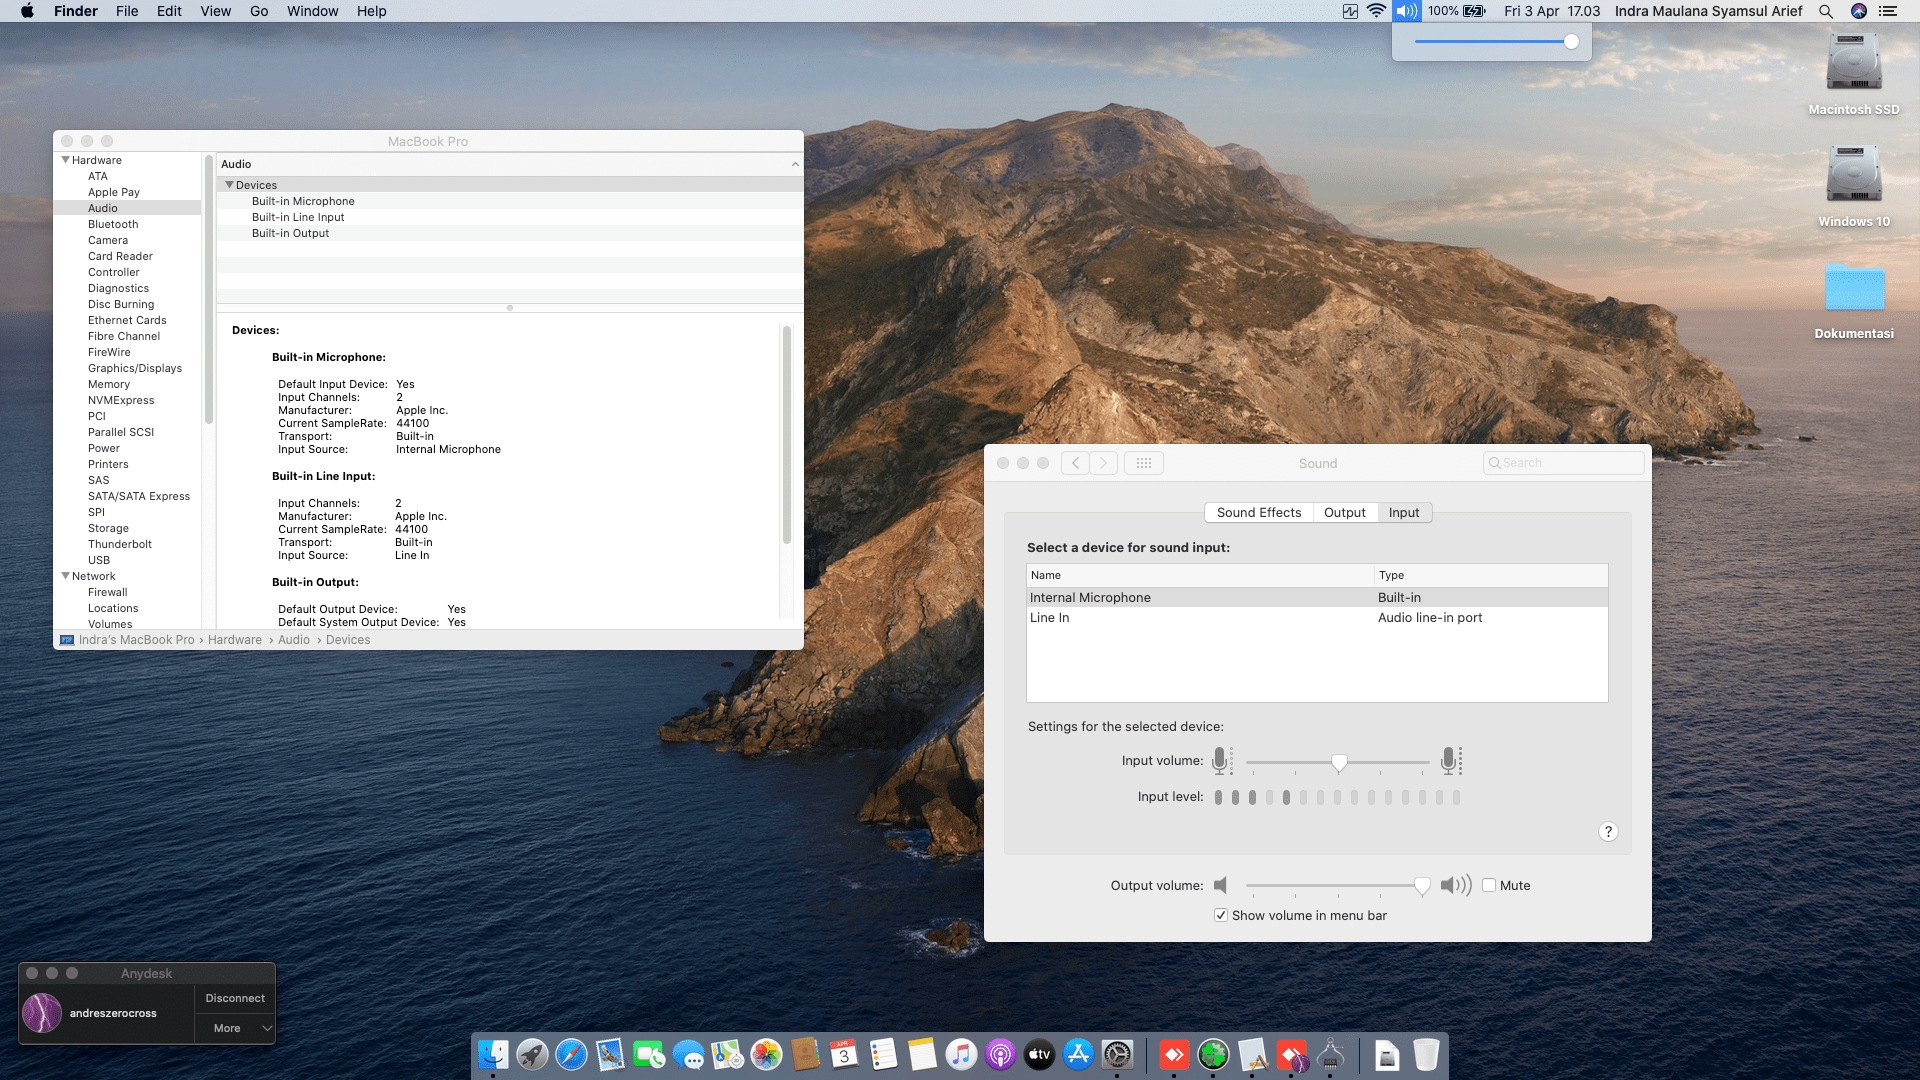Collapse the Hardware section in the sidebar
Screen dimensions: 1920x1080
pos(66,160)
